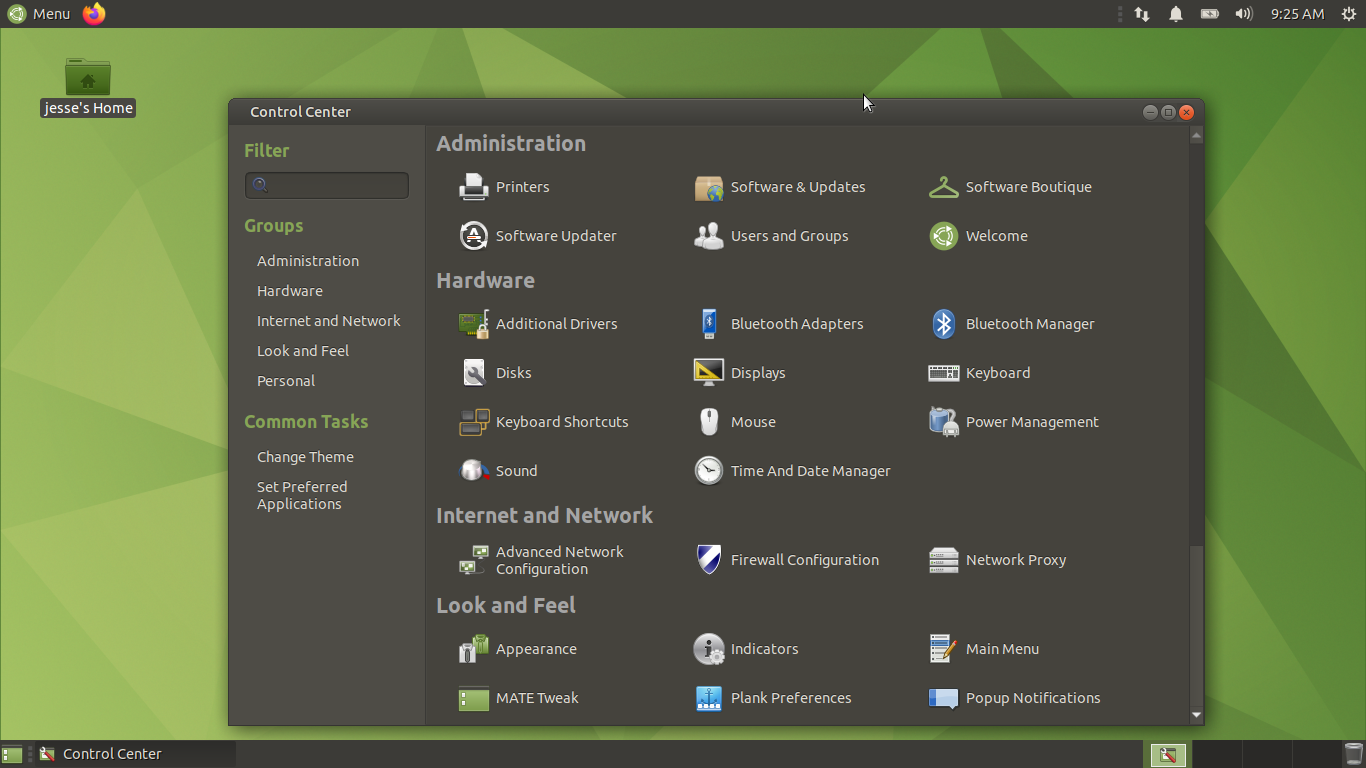This screenshot has height=768, width=1366.
Task: Open the Power Management icon
Action: [x=944, y=422]
